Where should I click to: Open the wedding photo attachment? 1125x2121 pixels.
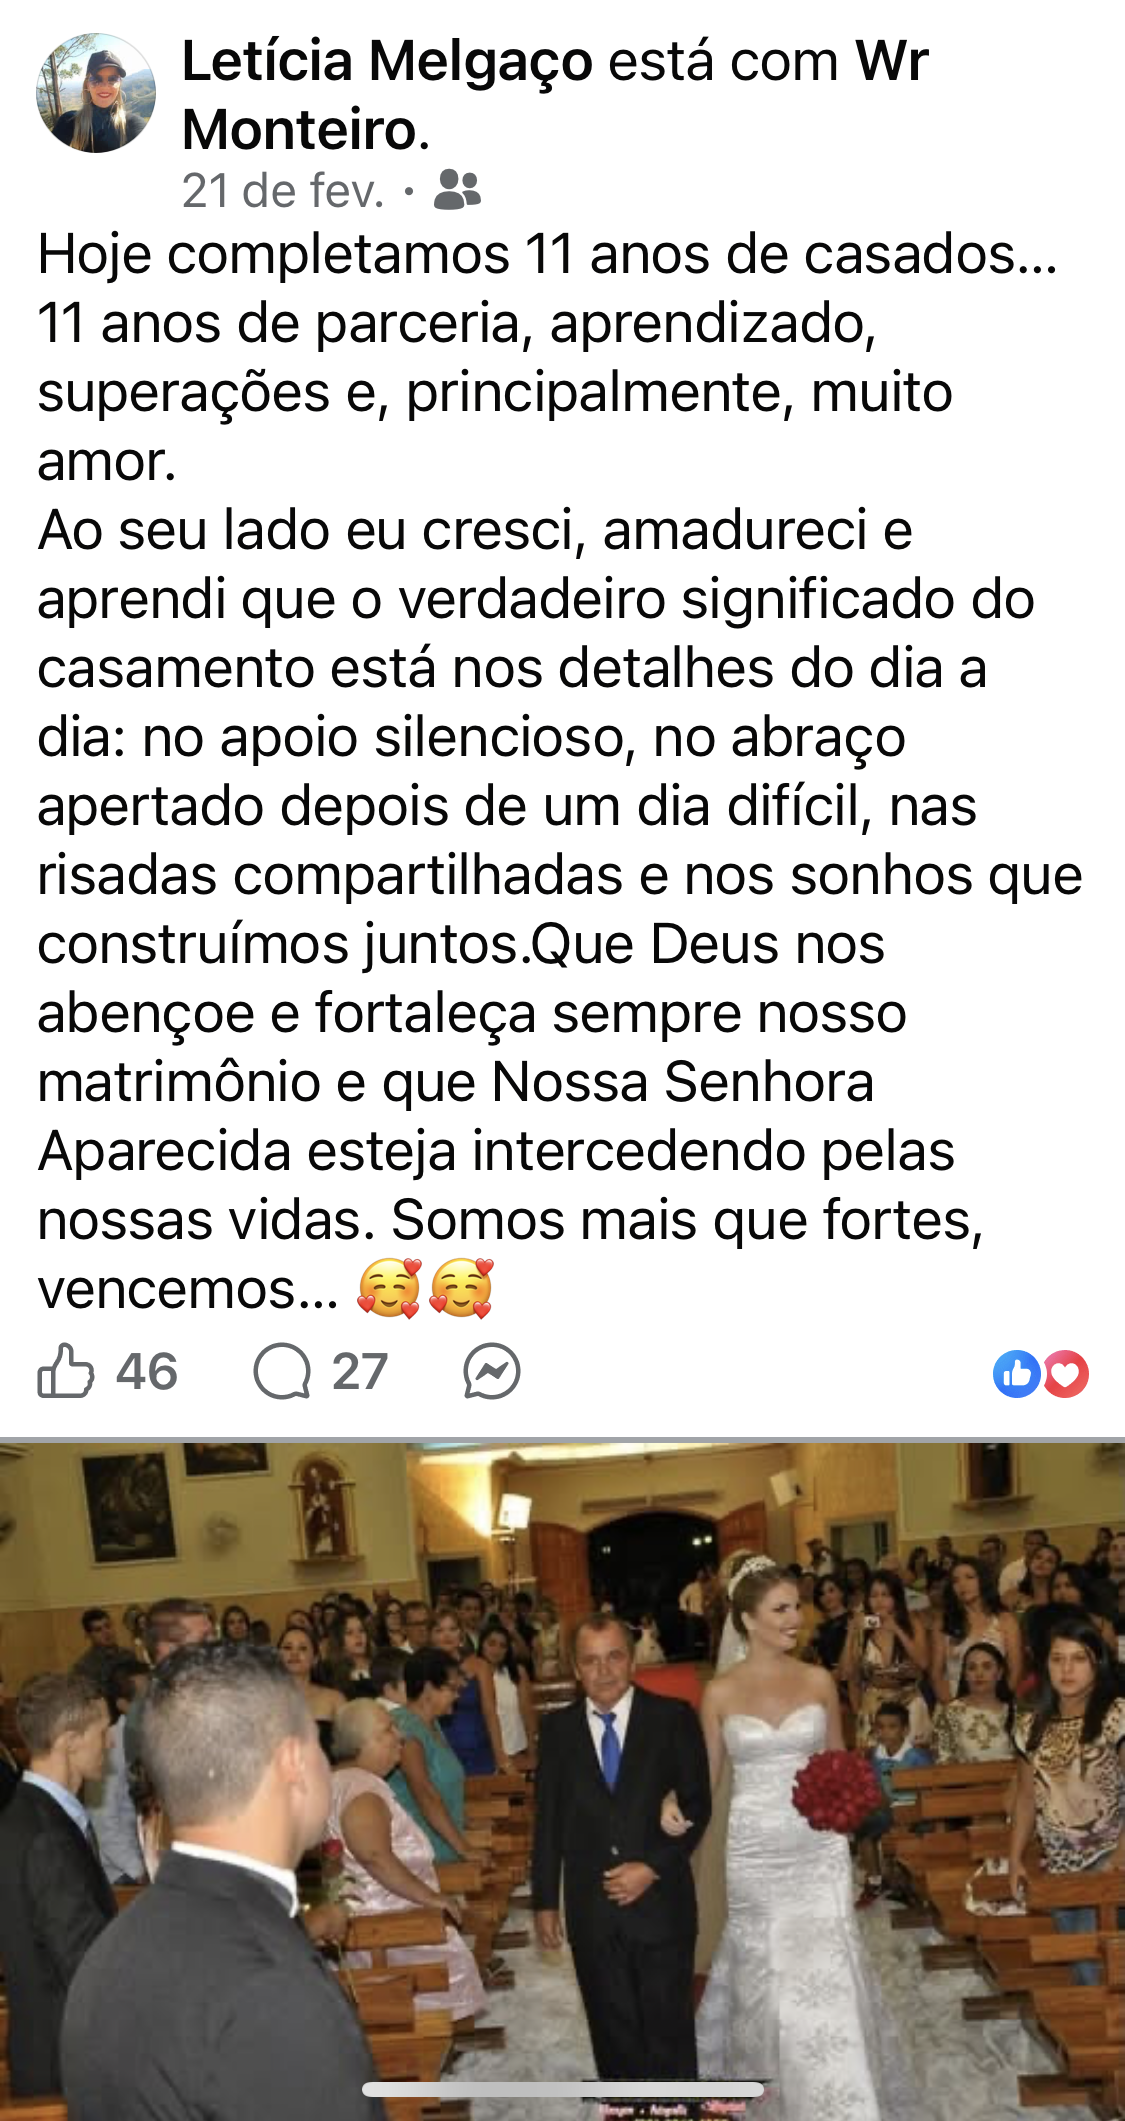tap(562, 1780)
